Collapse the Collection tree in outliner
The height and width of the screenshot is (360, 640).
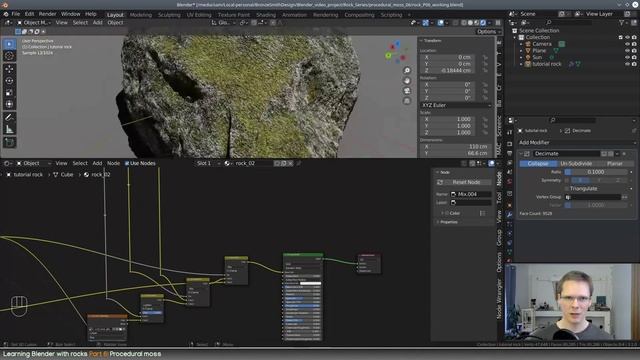(x=515, y=37)
